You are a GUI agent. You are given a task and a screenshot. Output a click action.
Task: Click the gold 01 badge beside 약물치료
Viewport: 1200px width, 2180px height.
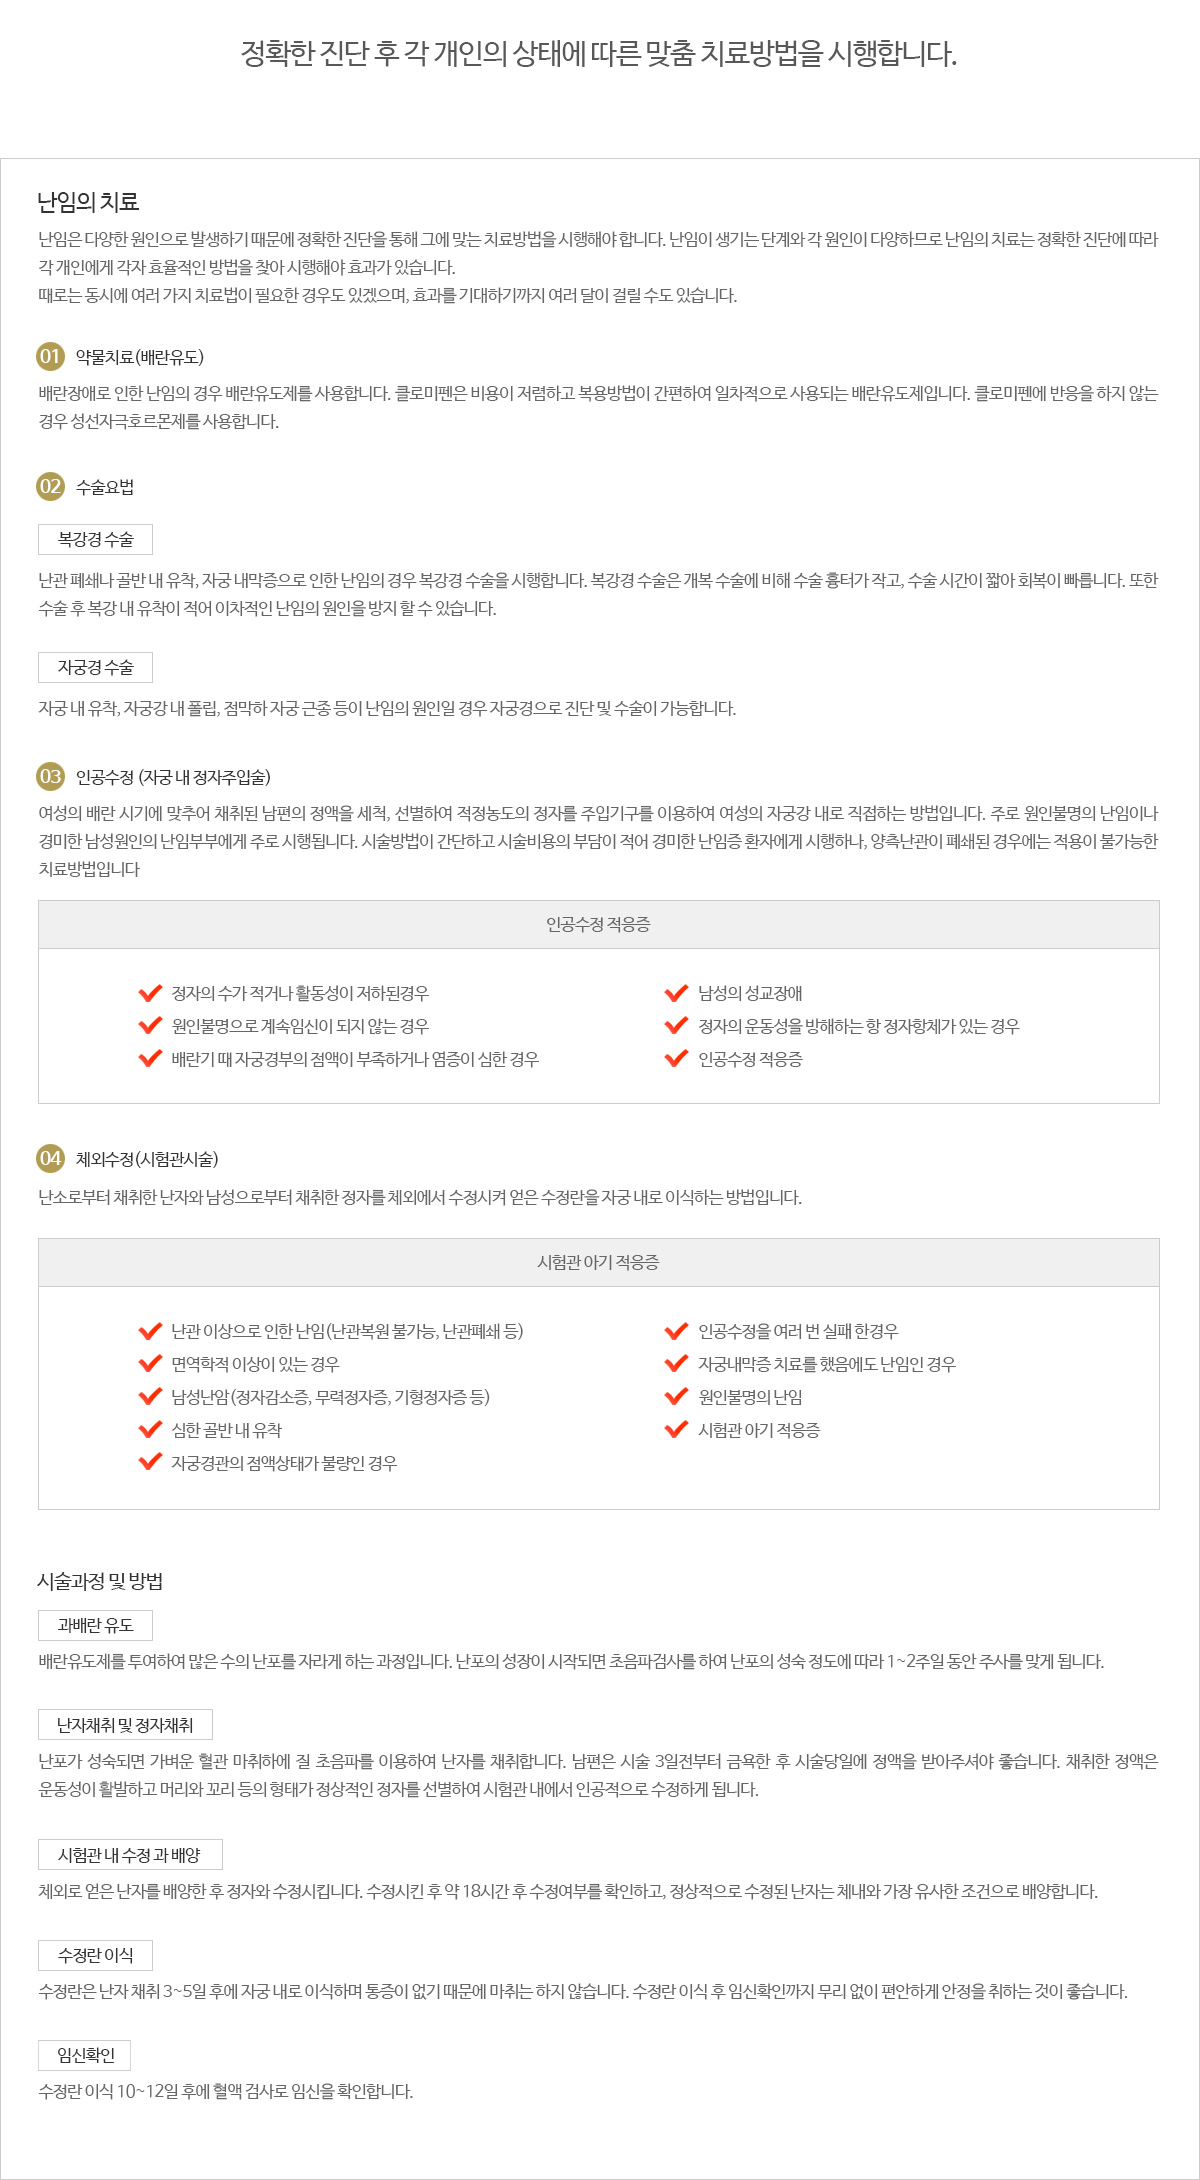[x=50, y=357]
